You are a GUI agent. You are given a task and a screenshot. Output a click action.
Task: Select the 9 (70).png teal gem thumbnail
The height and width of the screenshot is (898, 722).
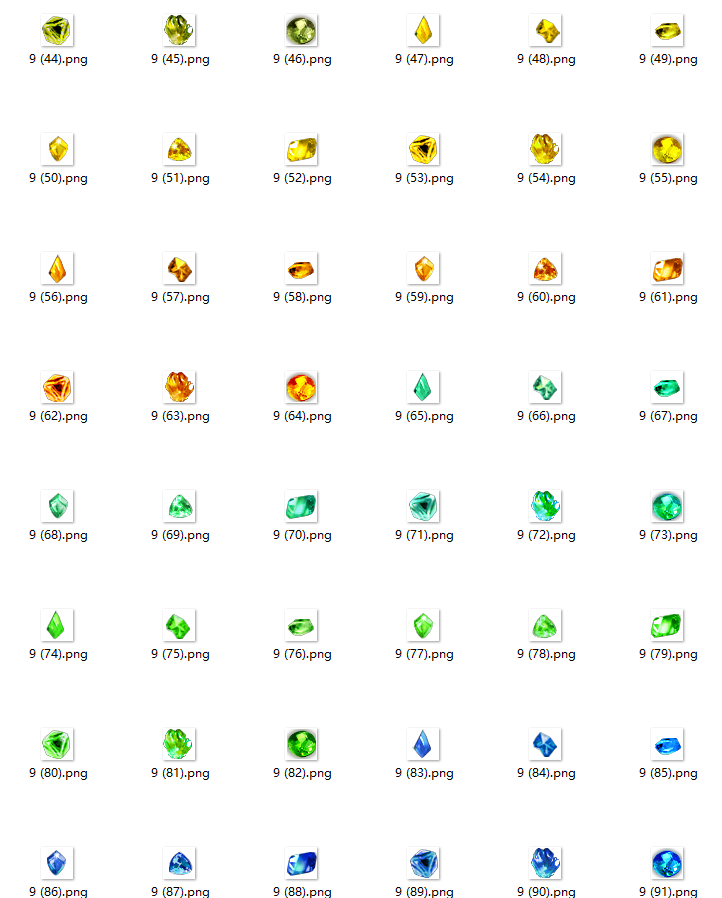tap(302, 507)
